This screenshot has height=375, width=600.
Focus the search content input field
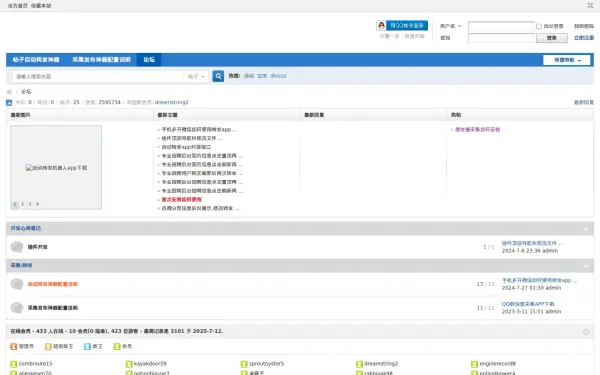pos(99,77)
